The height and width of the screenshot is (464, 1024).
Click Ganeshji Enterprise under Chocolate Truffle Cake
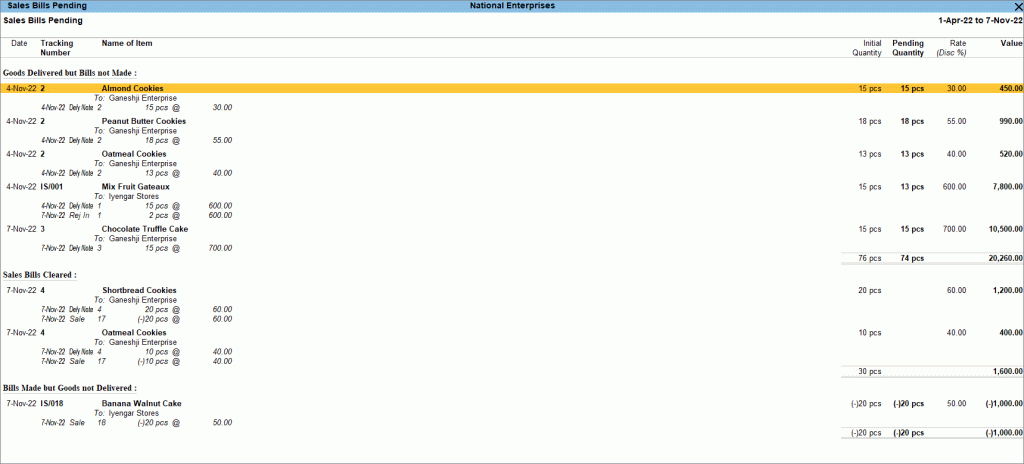click(142, 239)
